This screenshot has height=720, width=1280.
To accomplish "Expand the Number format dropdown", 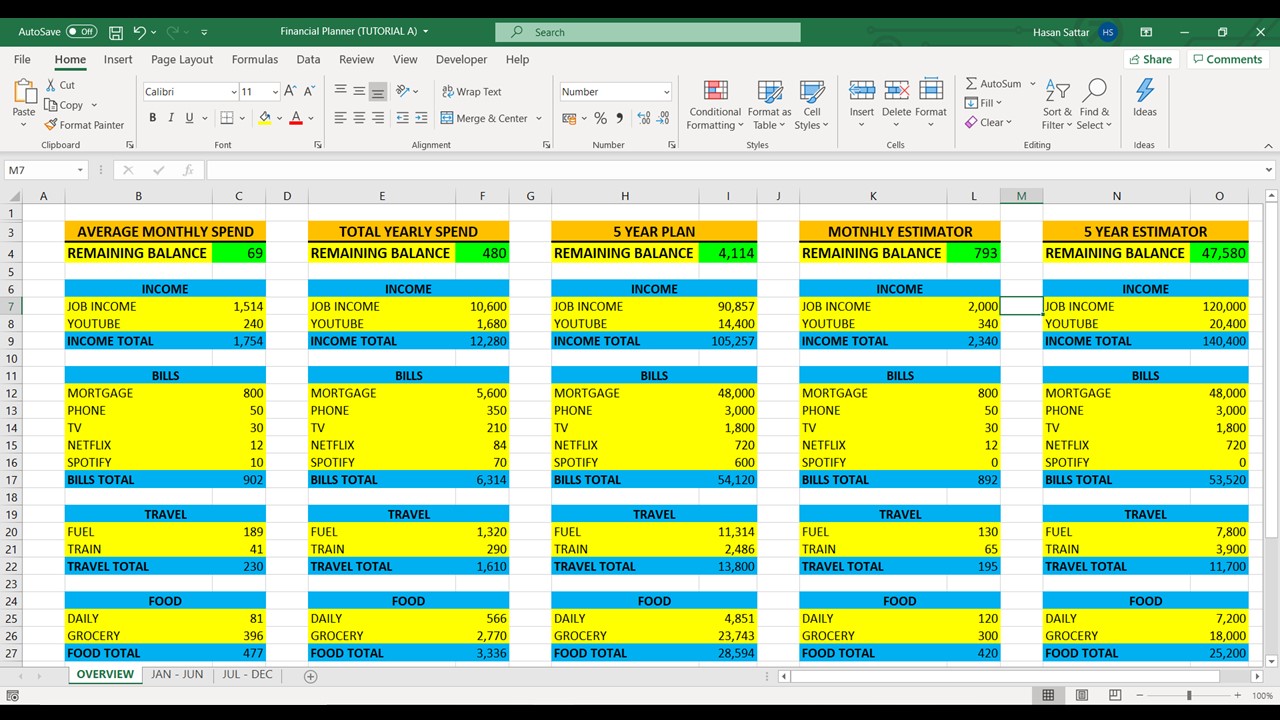I will (666, 92).
